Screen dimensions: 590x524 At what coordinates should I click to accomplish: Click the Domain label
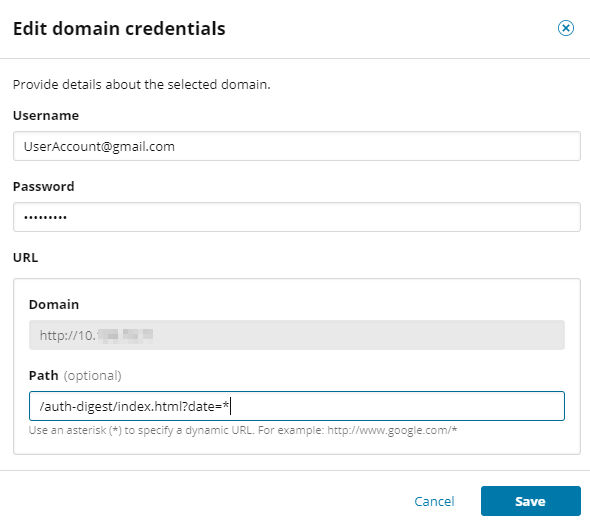(54, 304)
